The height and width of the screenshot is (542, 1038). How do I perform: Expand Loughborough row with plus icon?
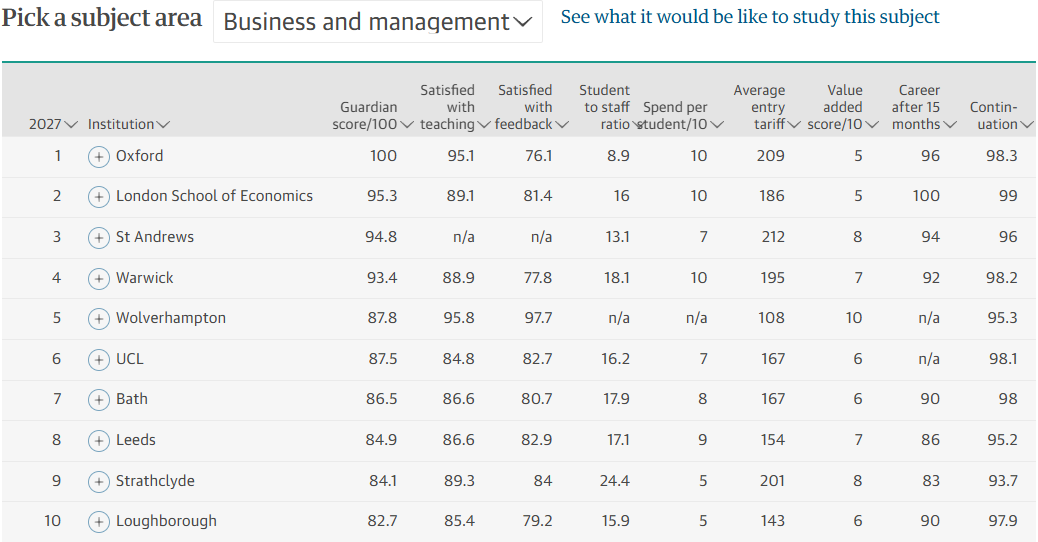tap(99, 522)
